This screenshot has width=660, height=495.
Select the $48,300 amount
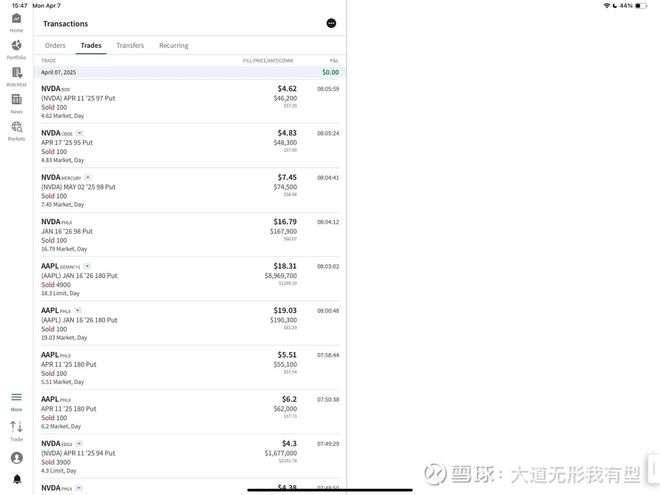point(285,143)
